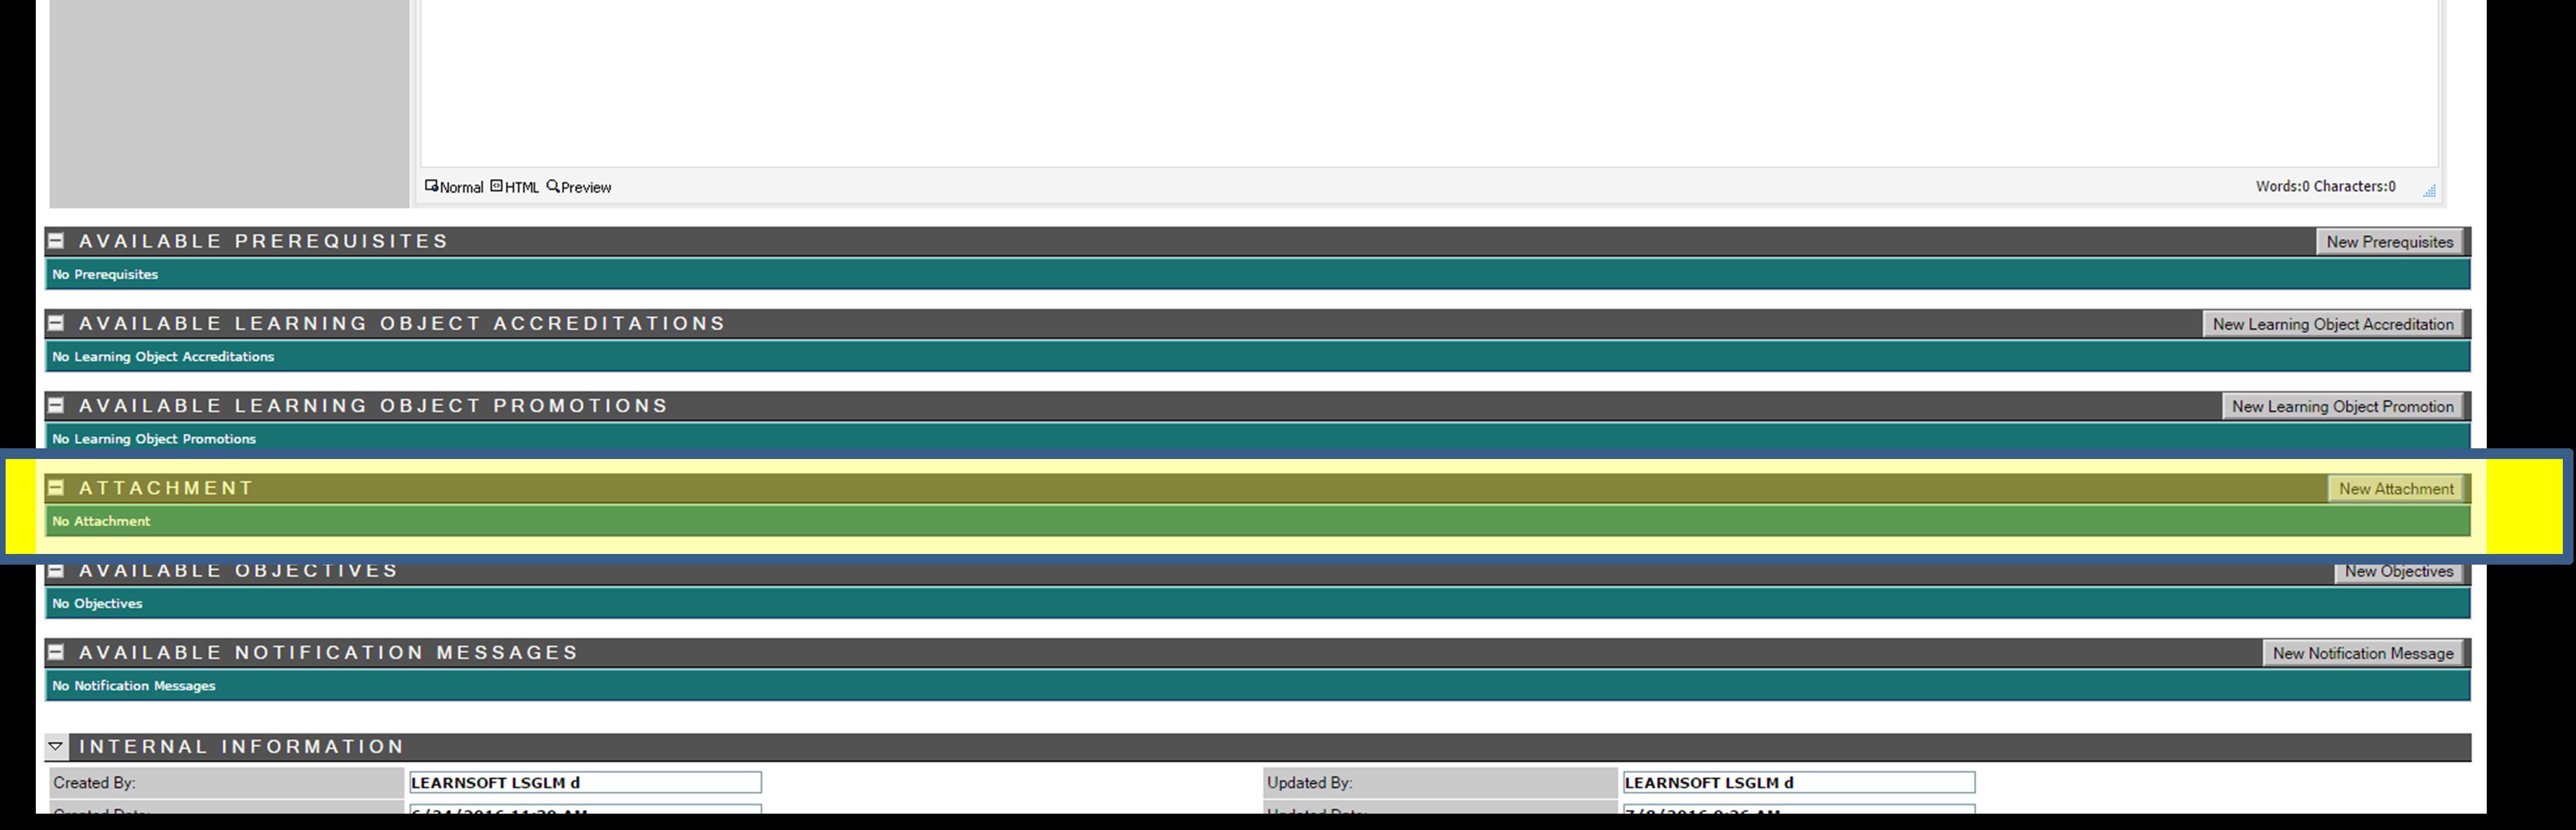This screenshot has width=2576, height=830.
Task: Click the New Attachment button
Action: [x=2395, y=489]
